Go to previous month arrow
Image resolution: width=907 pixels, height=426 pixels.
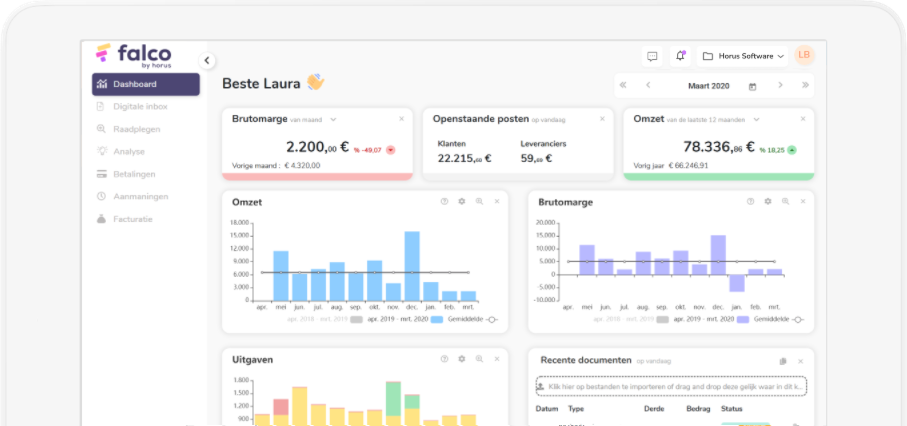(x=648, y=86)
